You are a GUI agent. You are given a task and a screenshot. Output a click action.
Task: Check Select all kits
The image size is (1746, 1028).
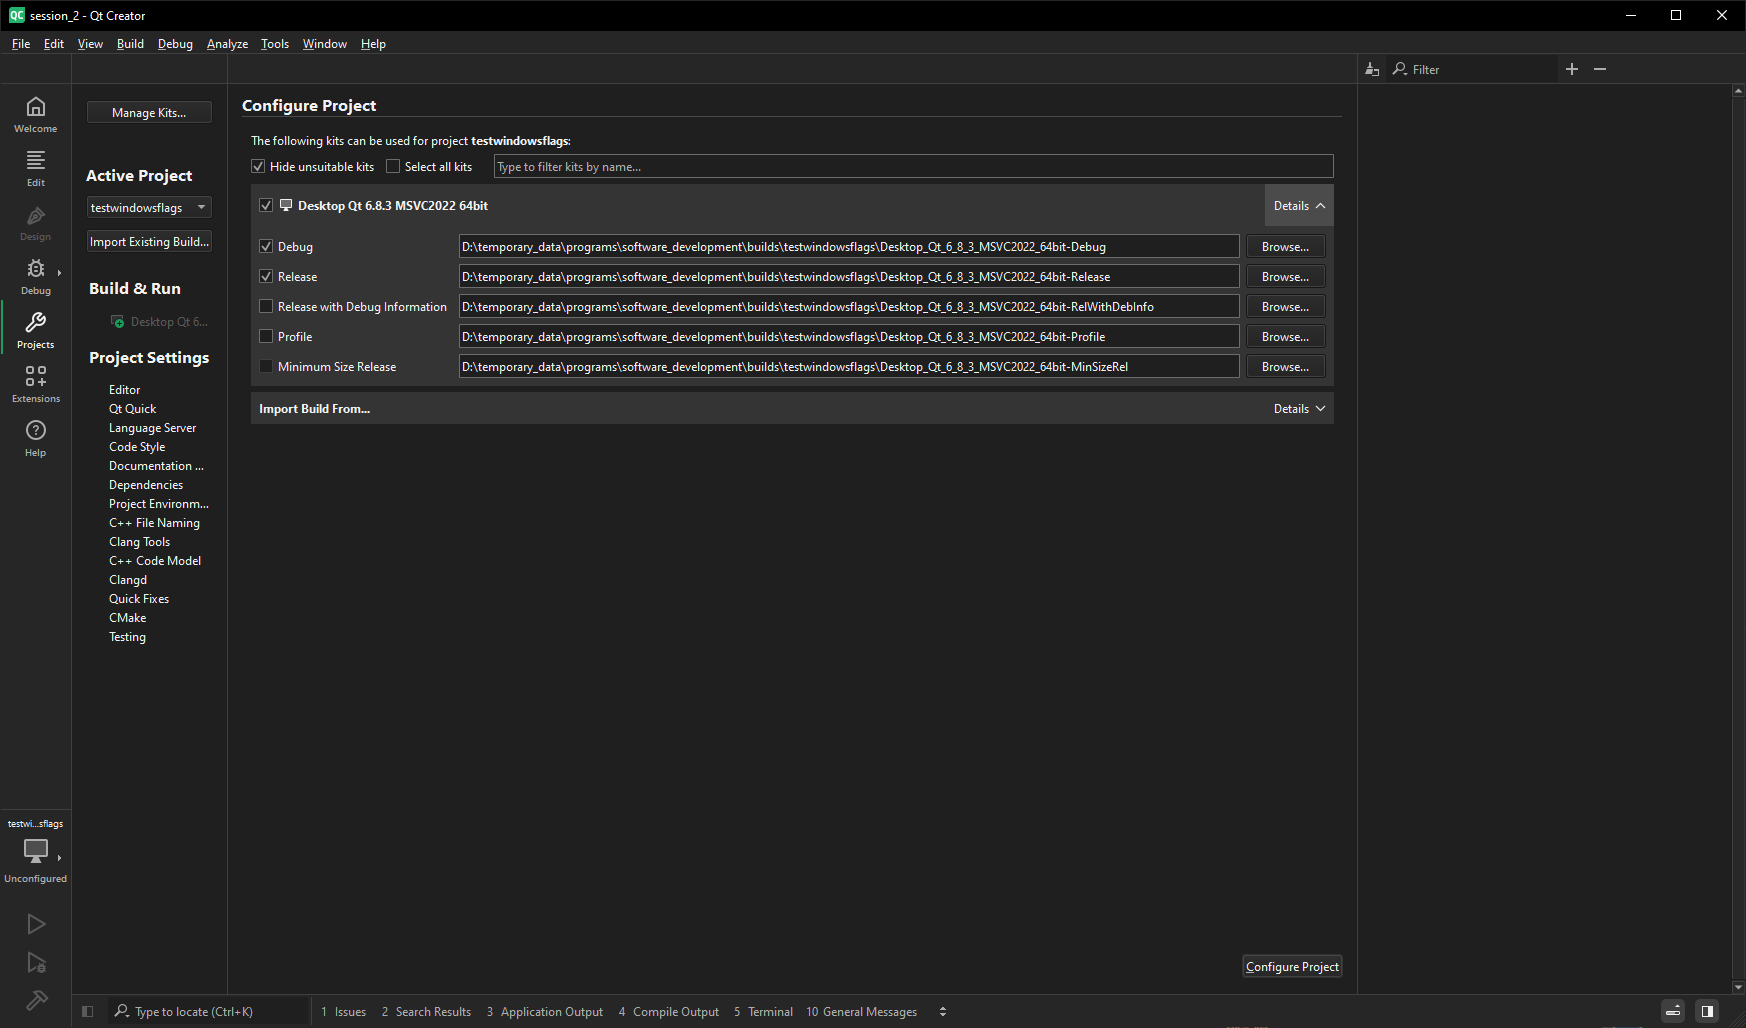[393, 167]
